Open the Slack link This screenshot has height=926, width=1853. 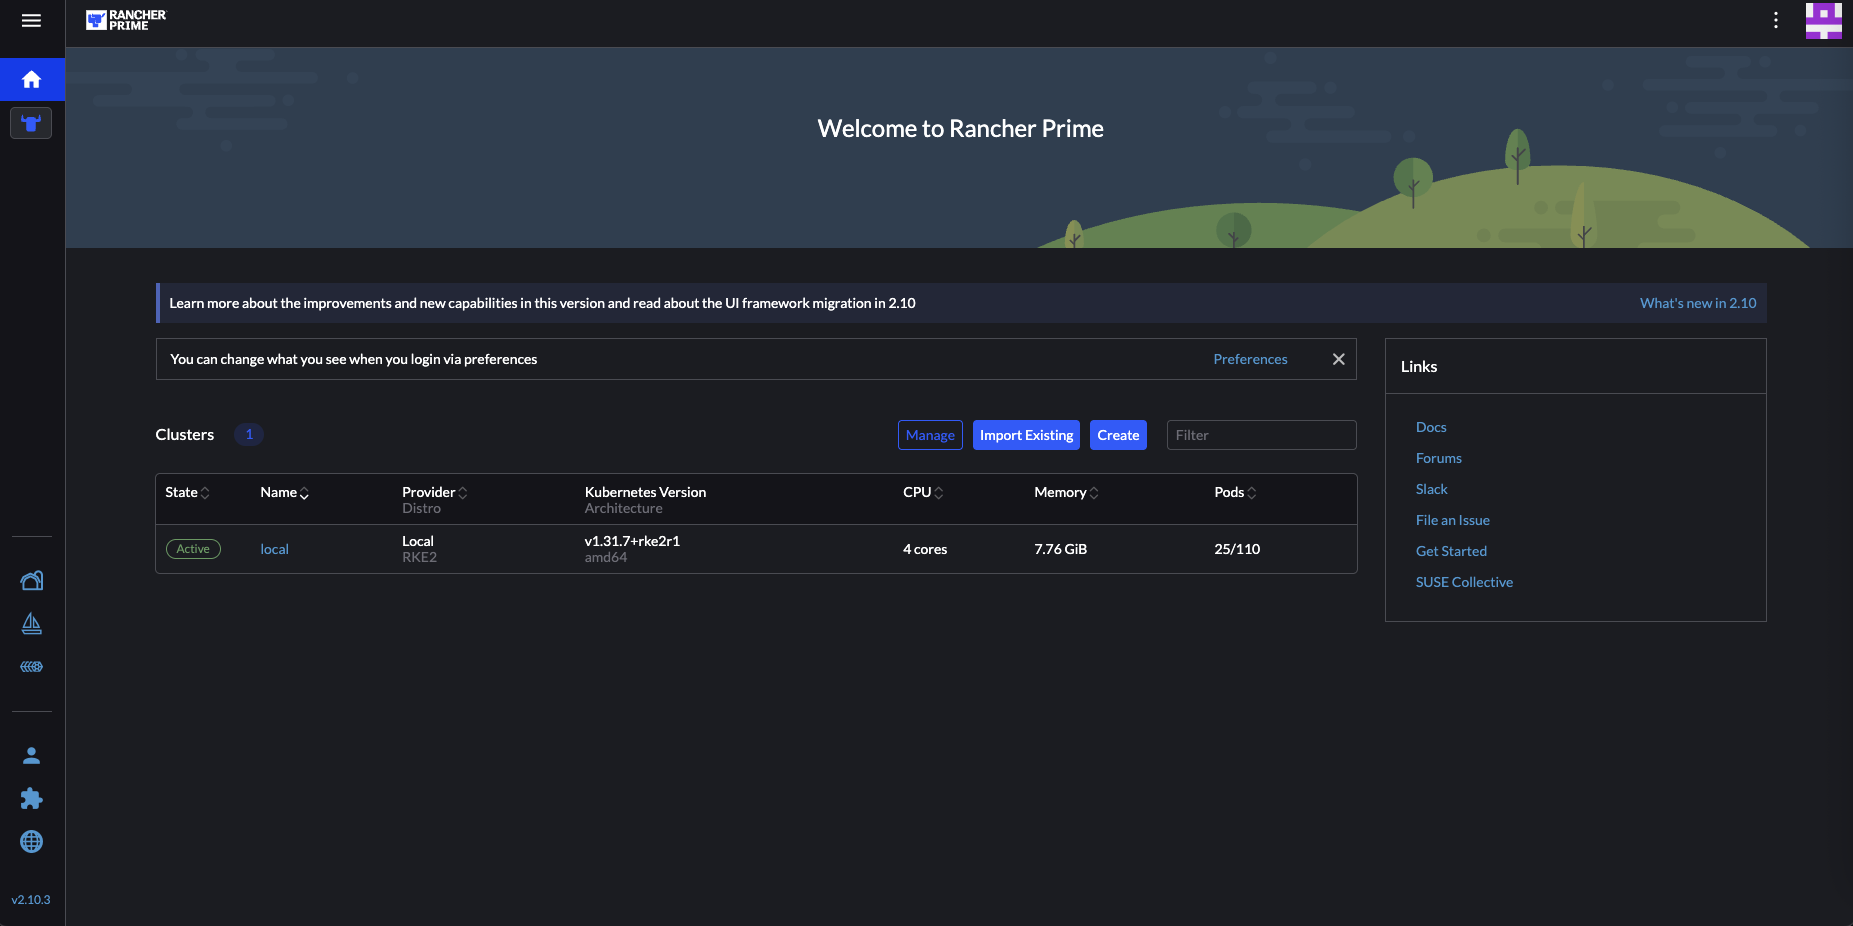1431,489
